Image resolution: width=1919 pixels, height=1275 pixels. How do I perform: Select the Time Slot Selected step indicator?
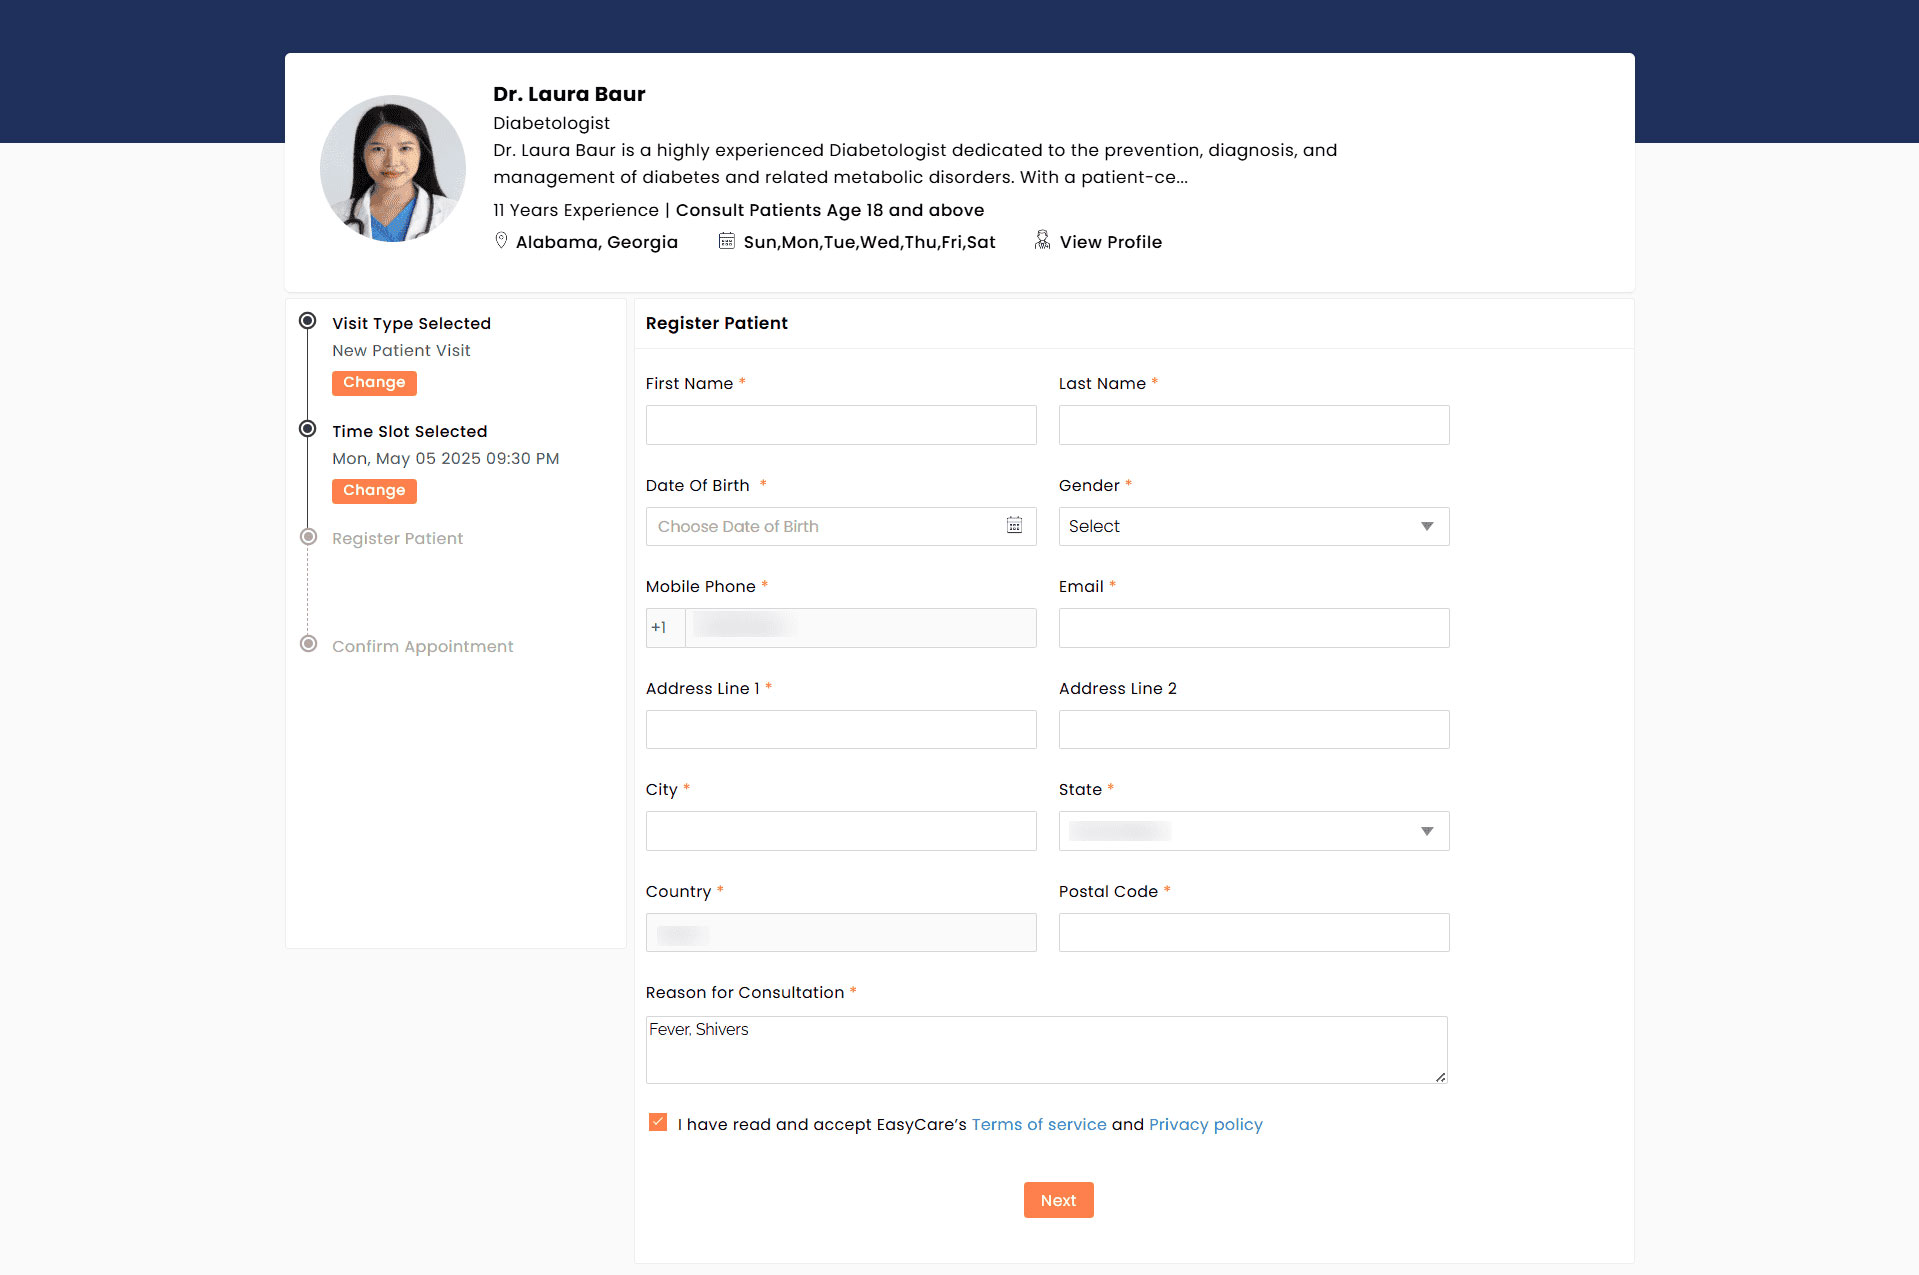(308, 427)
